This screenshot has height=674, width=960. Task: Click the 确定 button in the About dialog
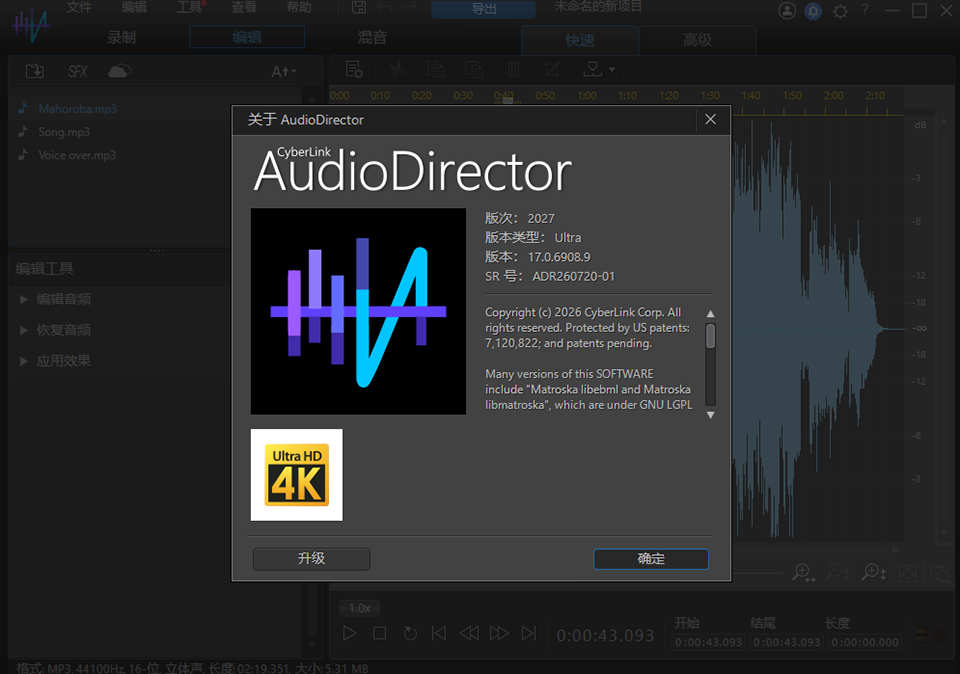pyautogui.click(x=651, y=558)
